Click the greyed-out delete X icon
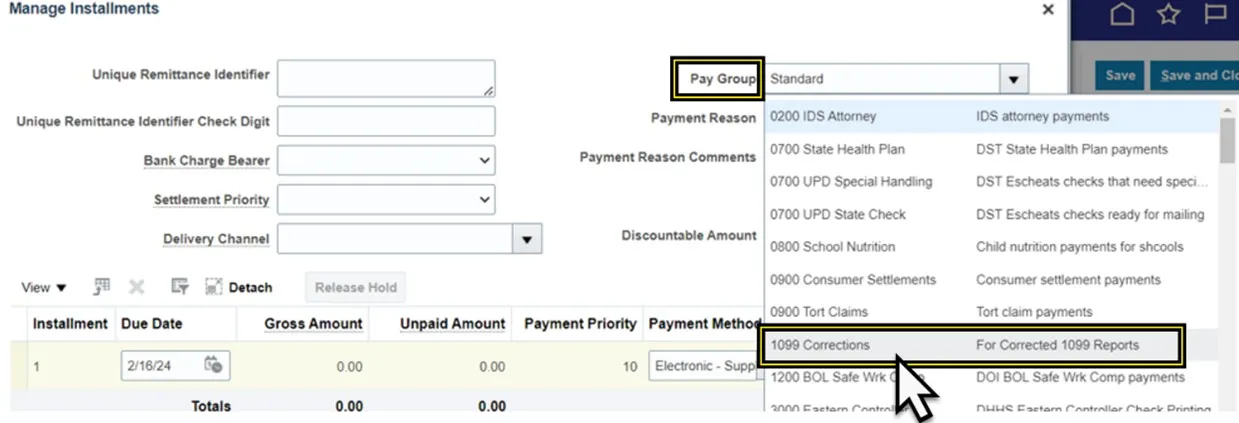The height and width of the screenshot is (423, 1239). 137,287
